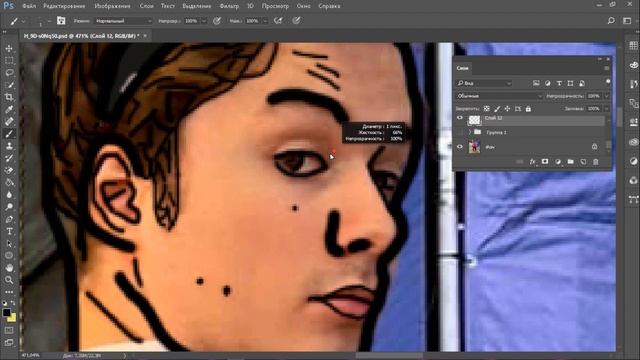
Task: Toggle visibility of Фон layer
Action: point(460,147)
